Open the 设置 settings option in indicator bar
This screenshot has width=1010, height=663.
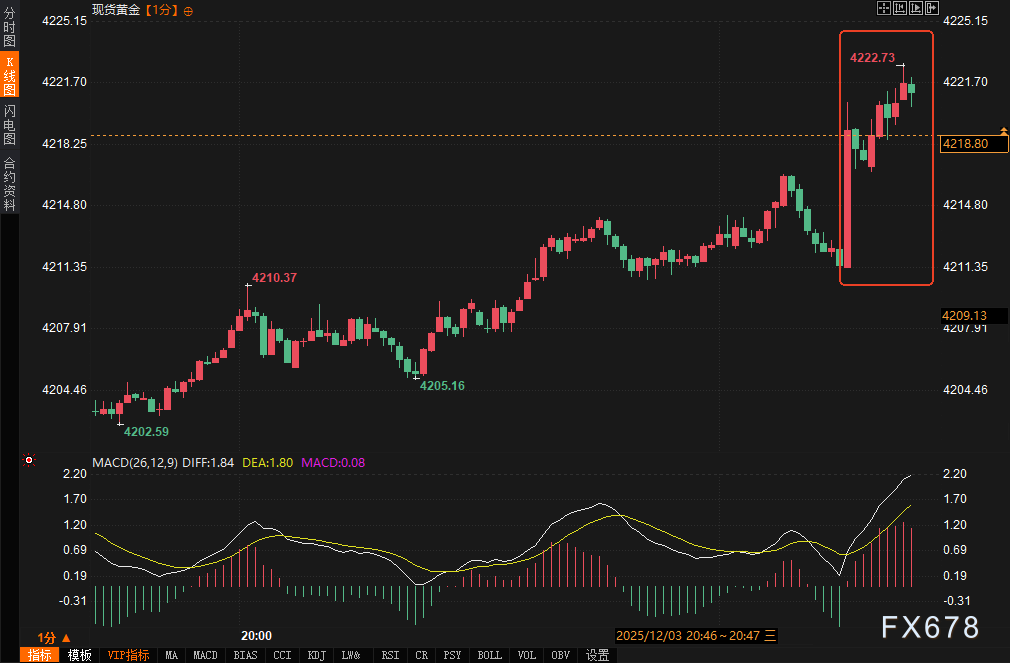click(x=598, y=655)
